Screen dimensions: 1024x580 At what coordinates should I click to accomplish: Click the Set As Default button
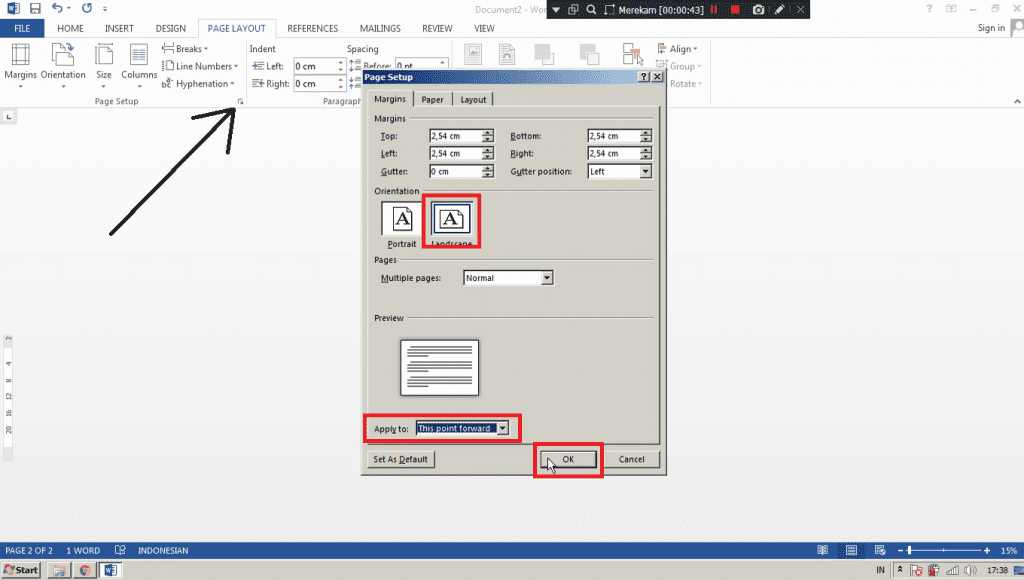400,460
